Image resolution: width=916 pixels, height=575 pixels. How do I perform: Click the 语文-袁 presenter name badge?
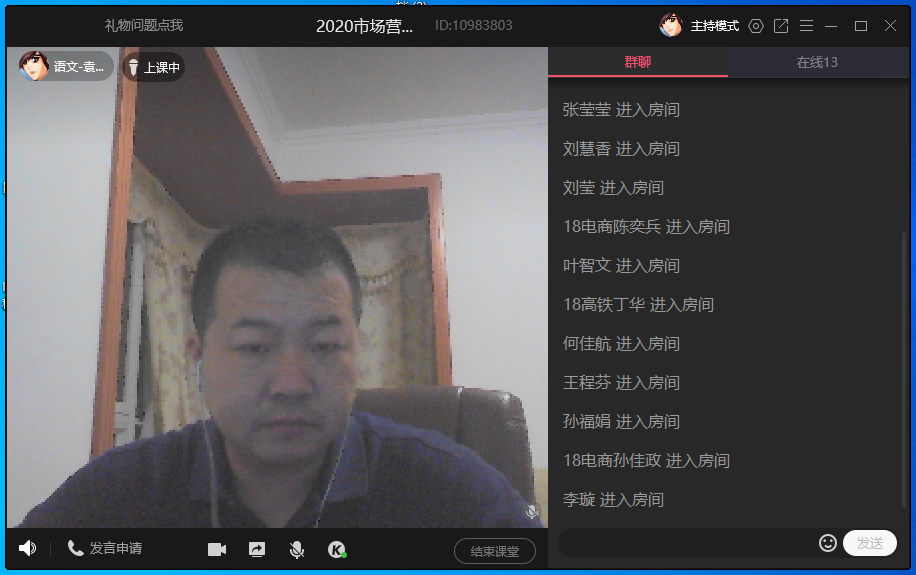coord(66,67)
